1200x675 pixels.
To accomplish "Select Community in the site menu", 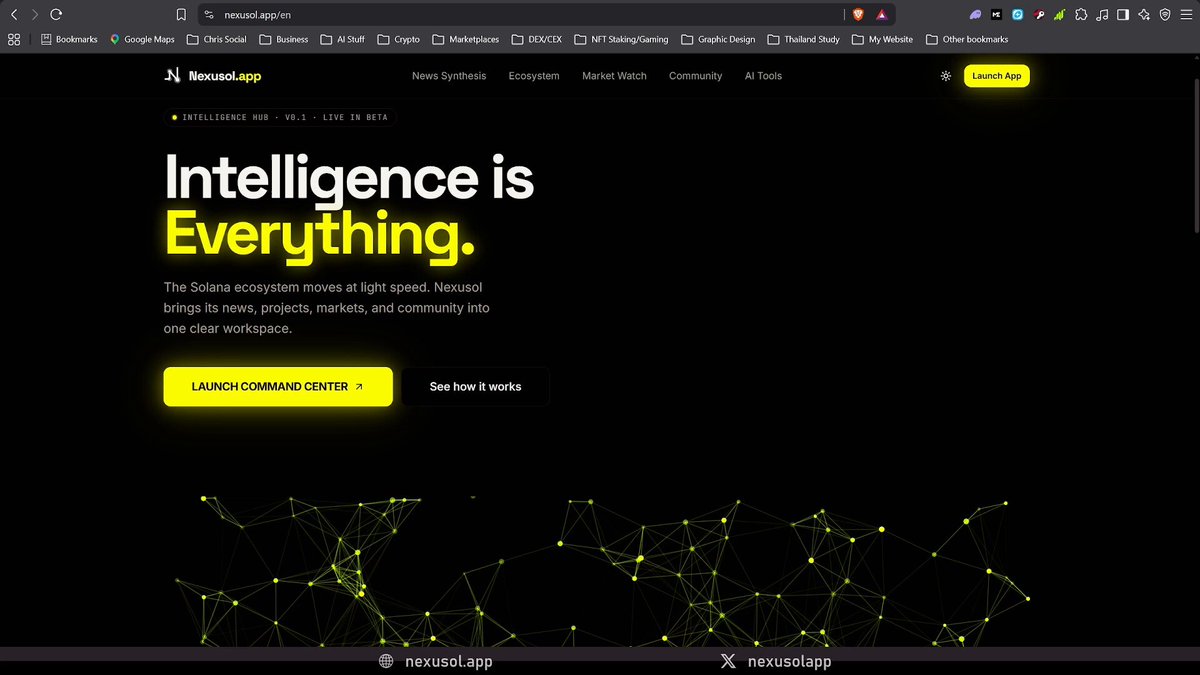I will pos(695,76).
